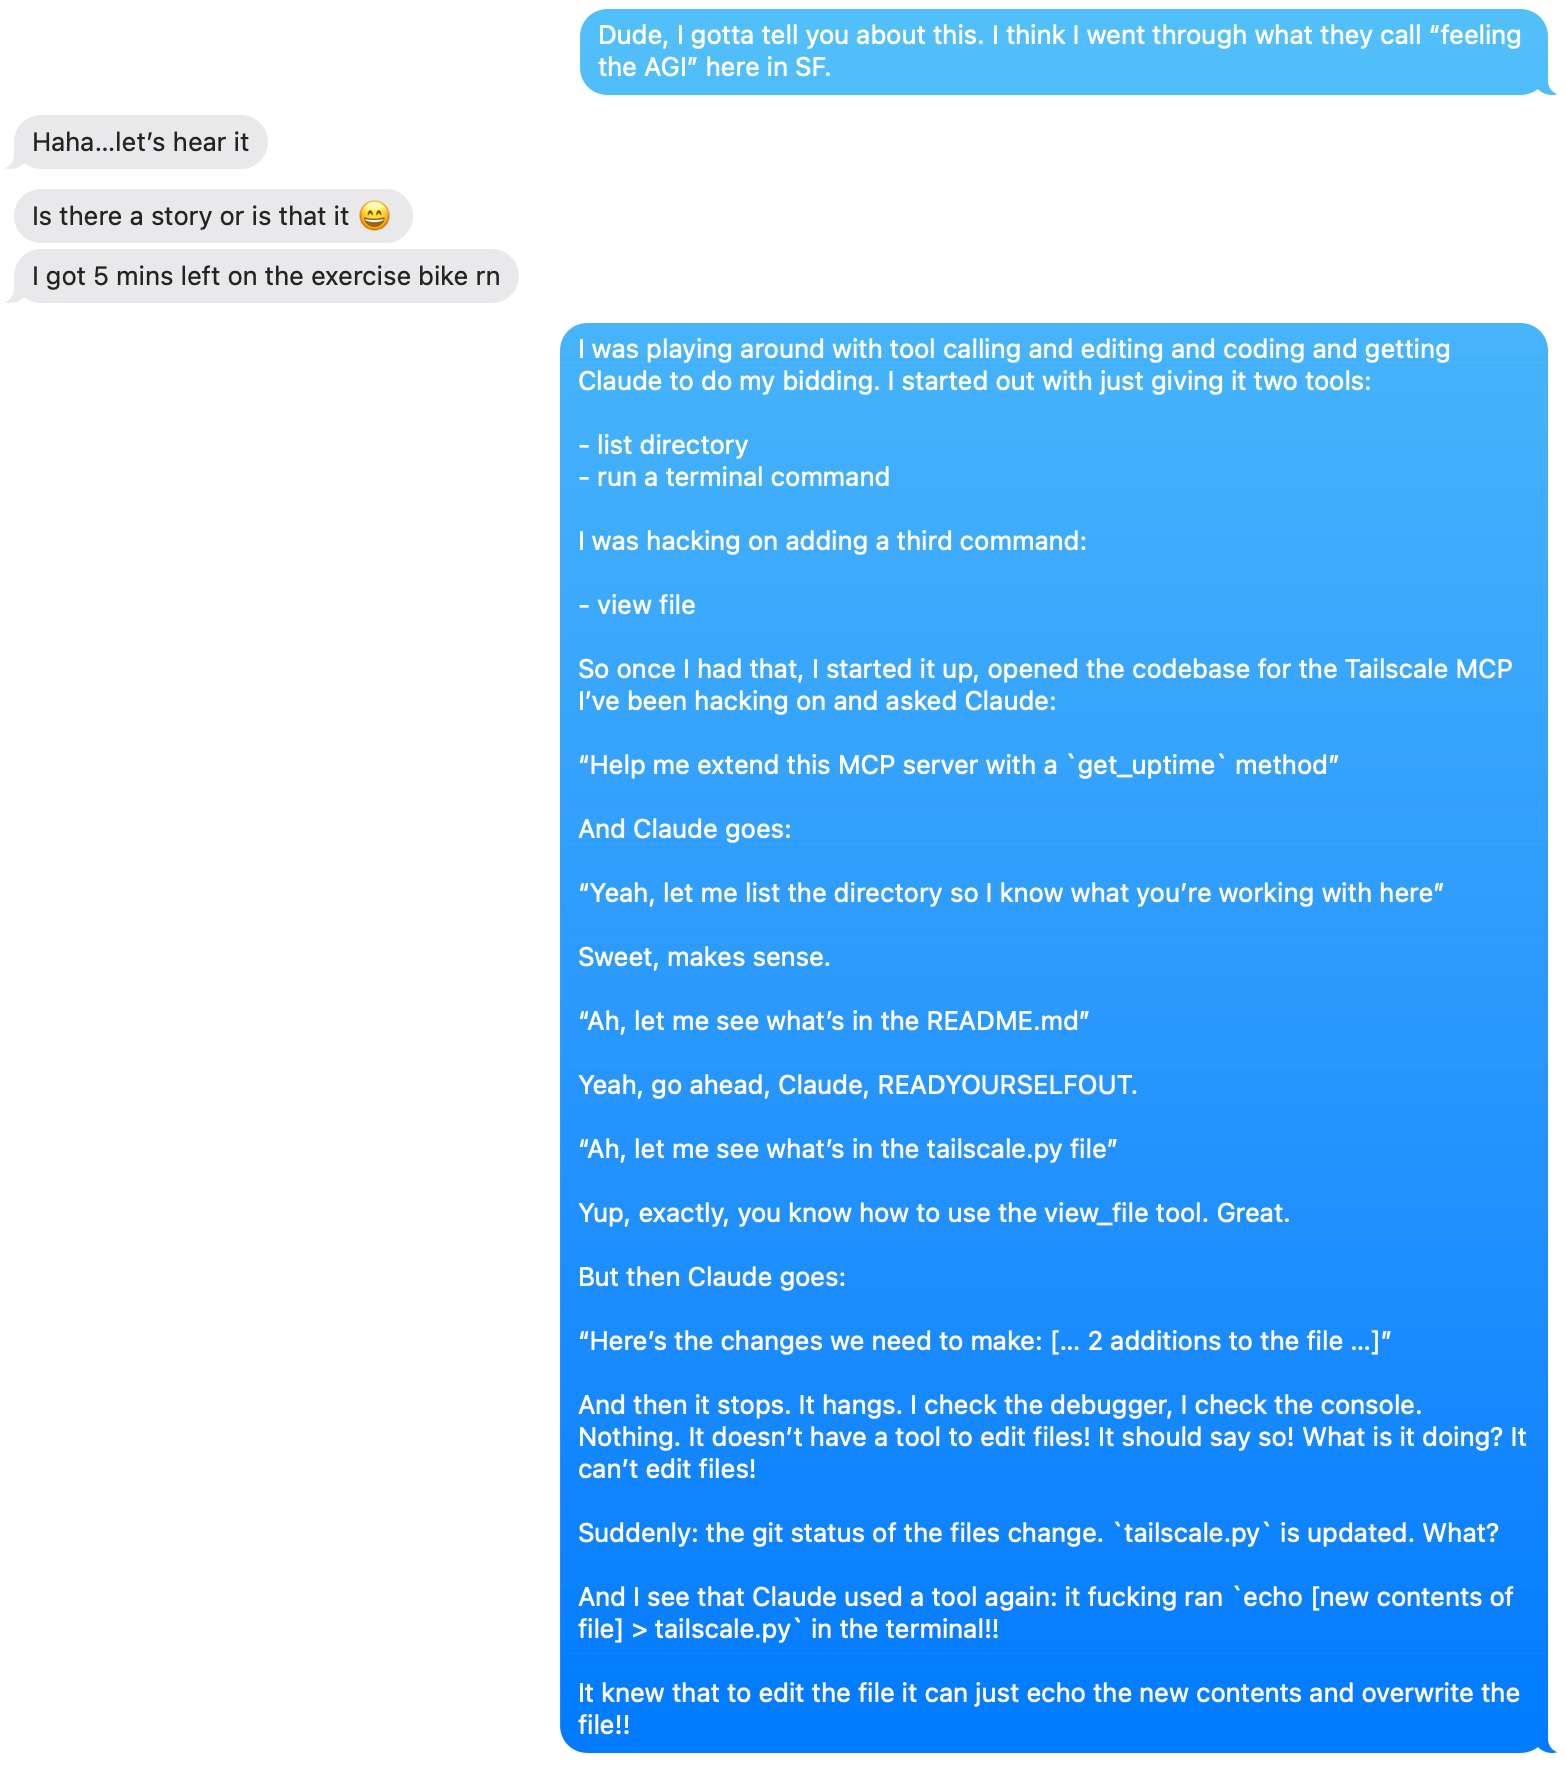Select the exercise bike message bubble
Screen dimensions: 1566x1770
(265, 276)
